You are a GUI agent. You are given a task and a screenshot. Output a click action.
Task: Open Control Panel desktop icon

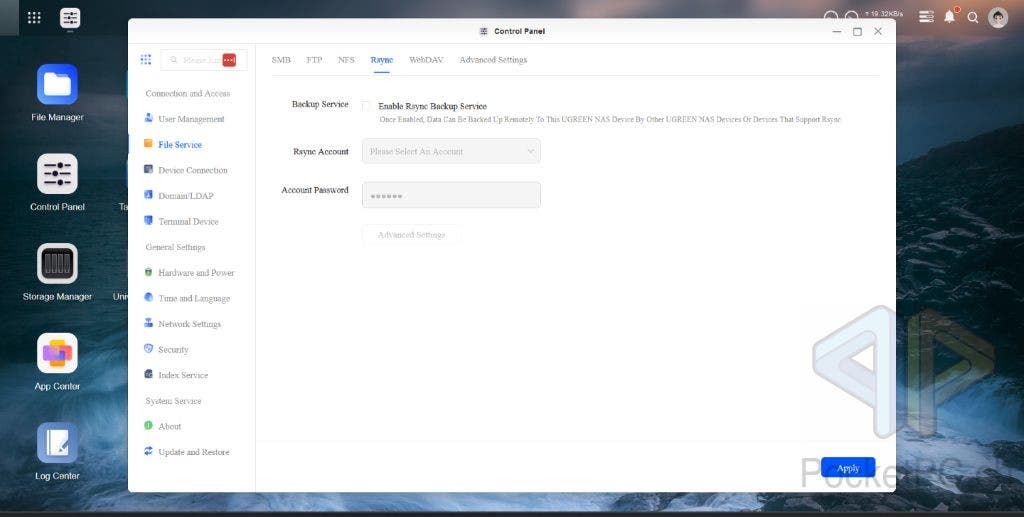[x=57, y=174]
